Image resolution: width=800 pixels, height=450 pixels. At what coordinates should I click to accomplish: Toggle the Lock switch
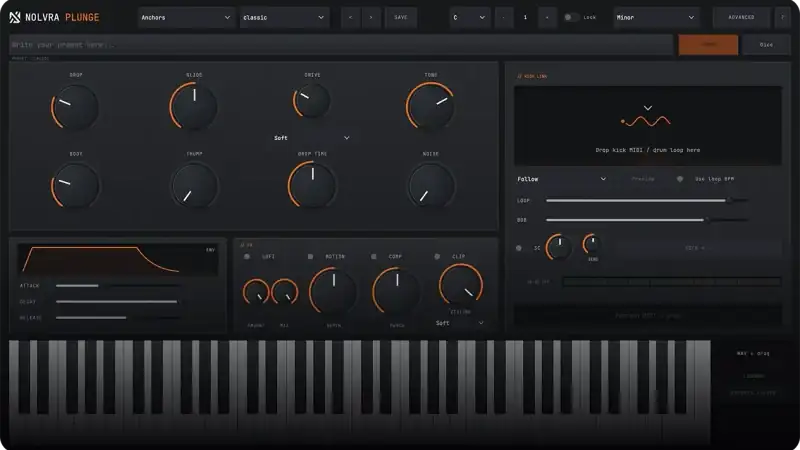[x=571, y=17]
